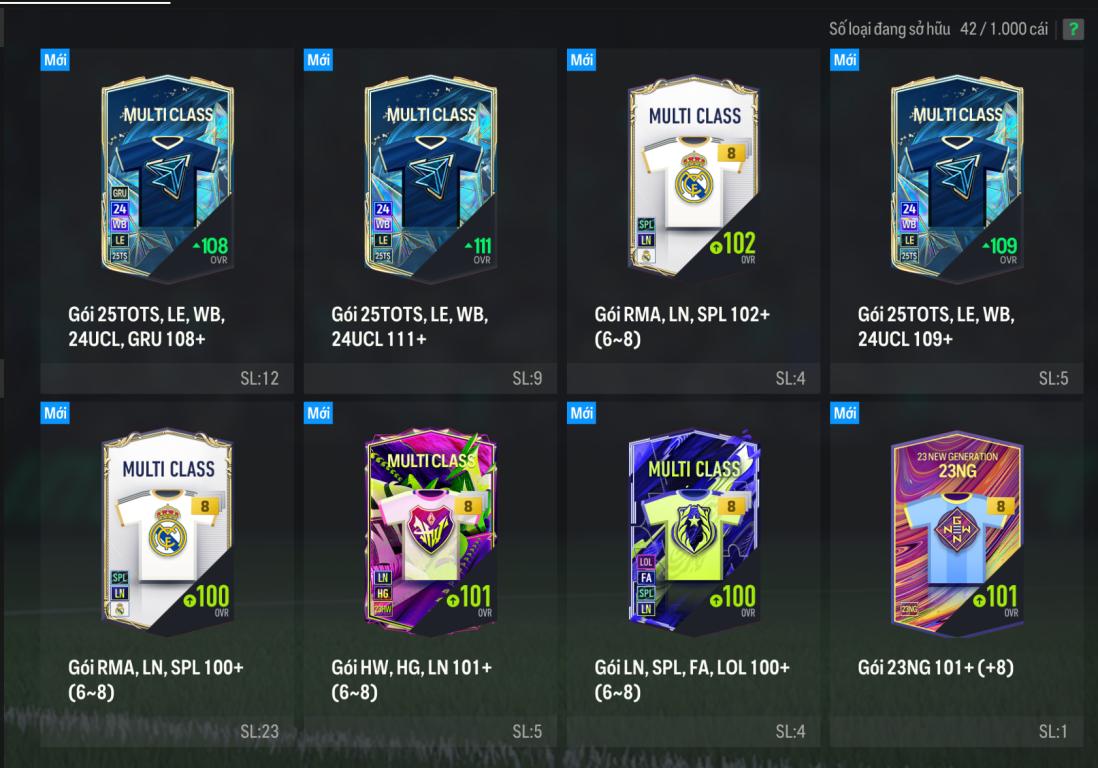Click the SL:12 quantity bar
This screenshot has width=1098, height=768.
(x=167, y=379)
